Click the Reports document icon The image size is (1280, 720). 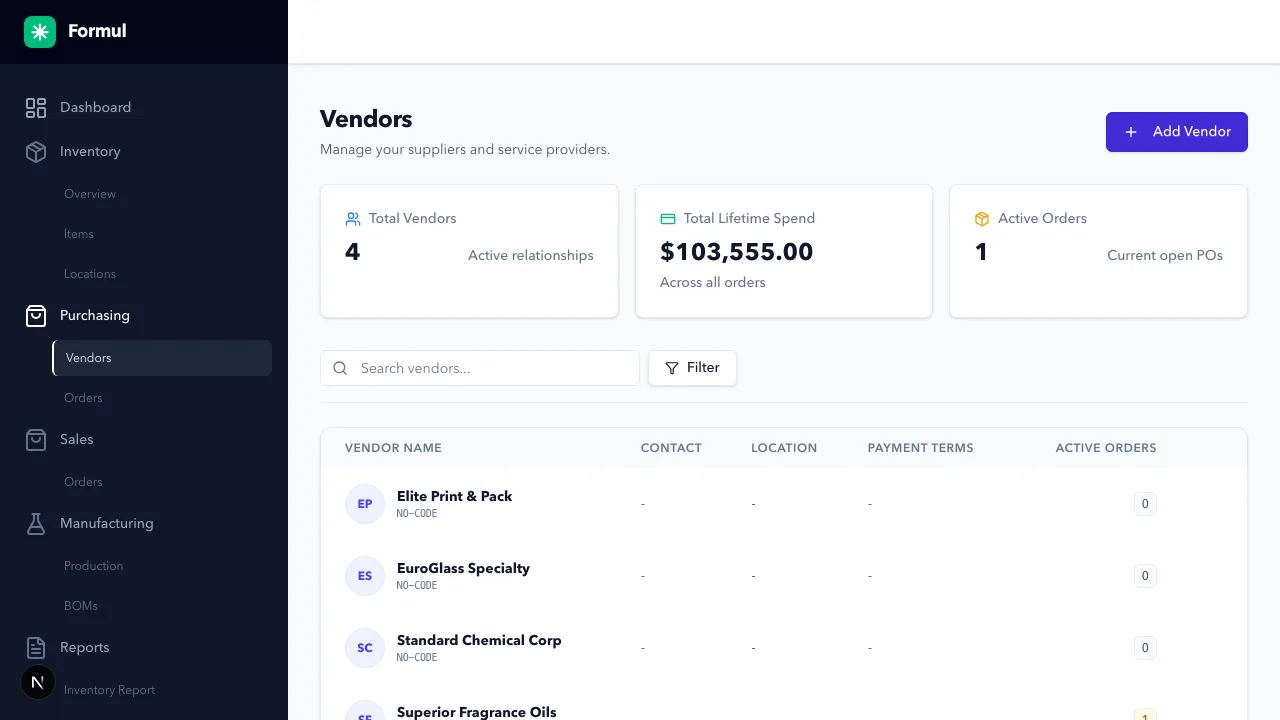pos(36,648)
